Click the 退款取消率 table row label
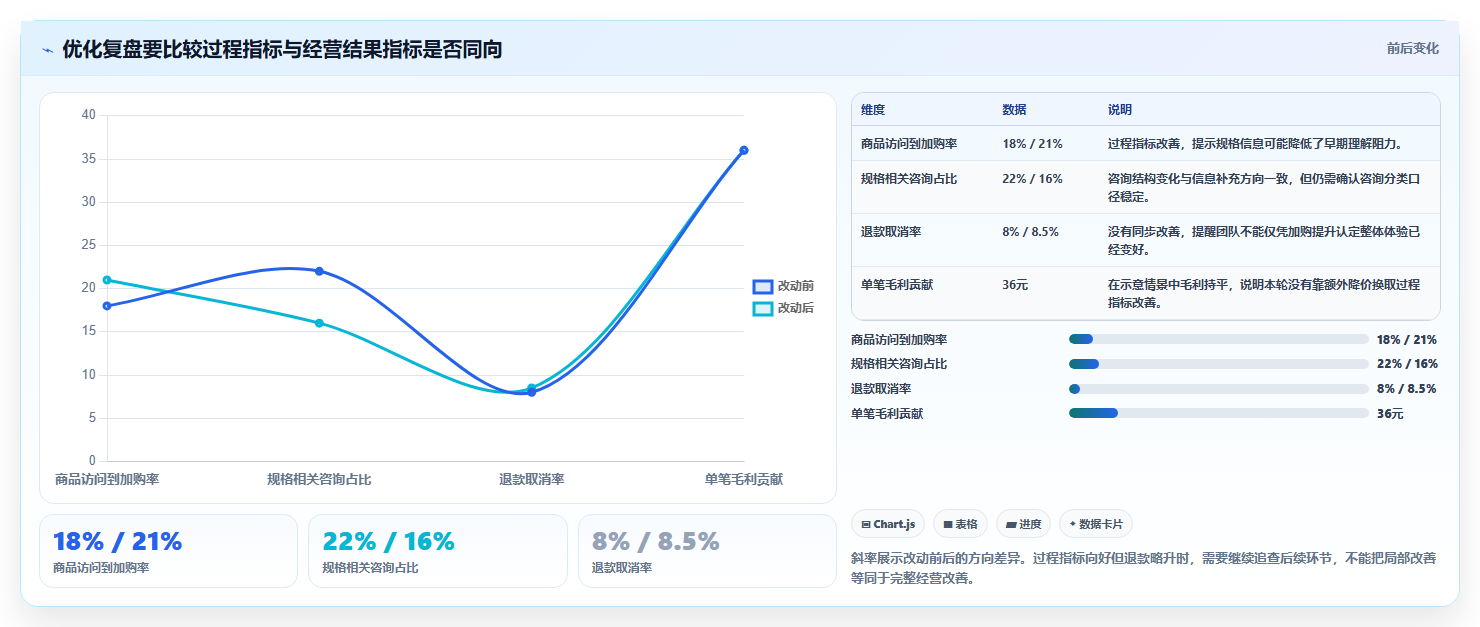1480x627 pixels. (x=891, y=232)
